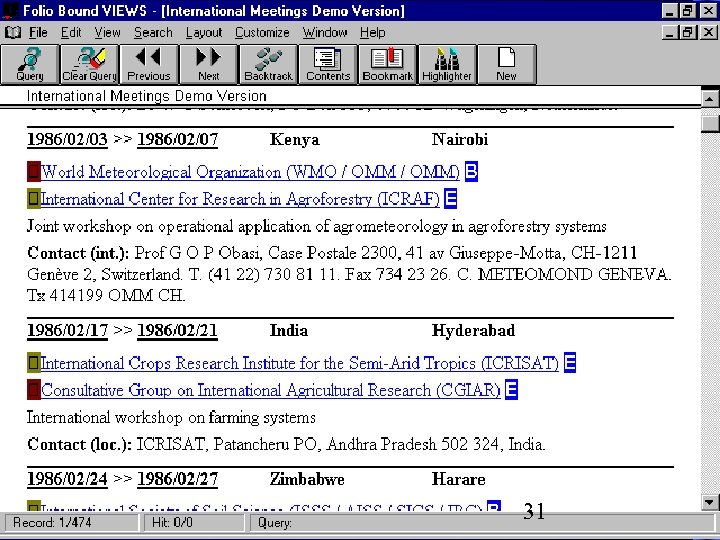Screen dimensions: 720x540
Task: Click the 'Kenya' country heading
Action: click(294, 139)
